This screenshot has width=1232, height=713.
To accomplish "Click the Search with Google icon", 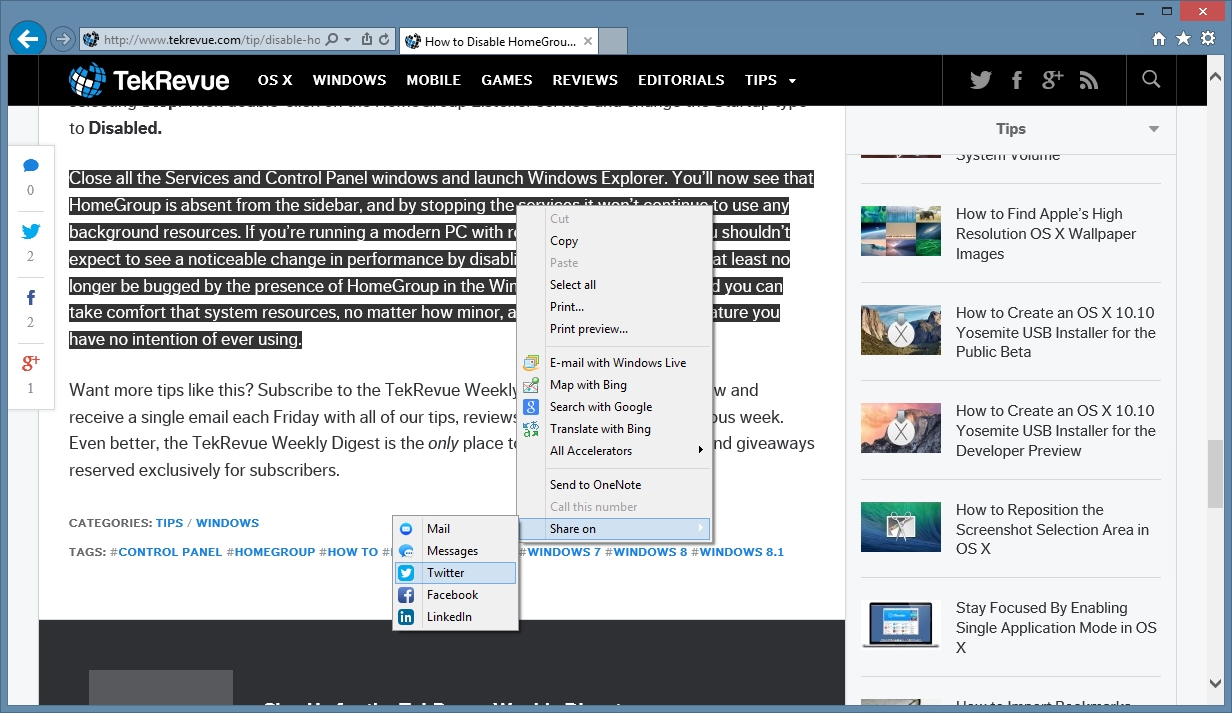I will (531, 407).
